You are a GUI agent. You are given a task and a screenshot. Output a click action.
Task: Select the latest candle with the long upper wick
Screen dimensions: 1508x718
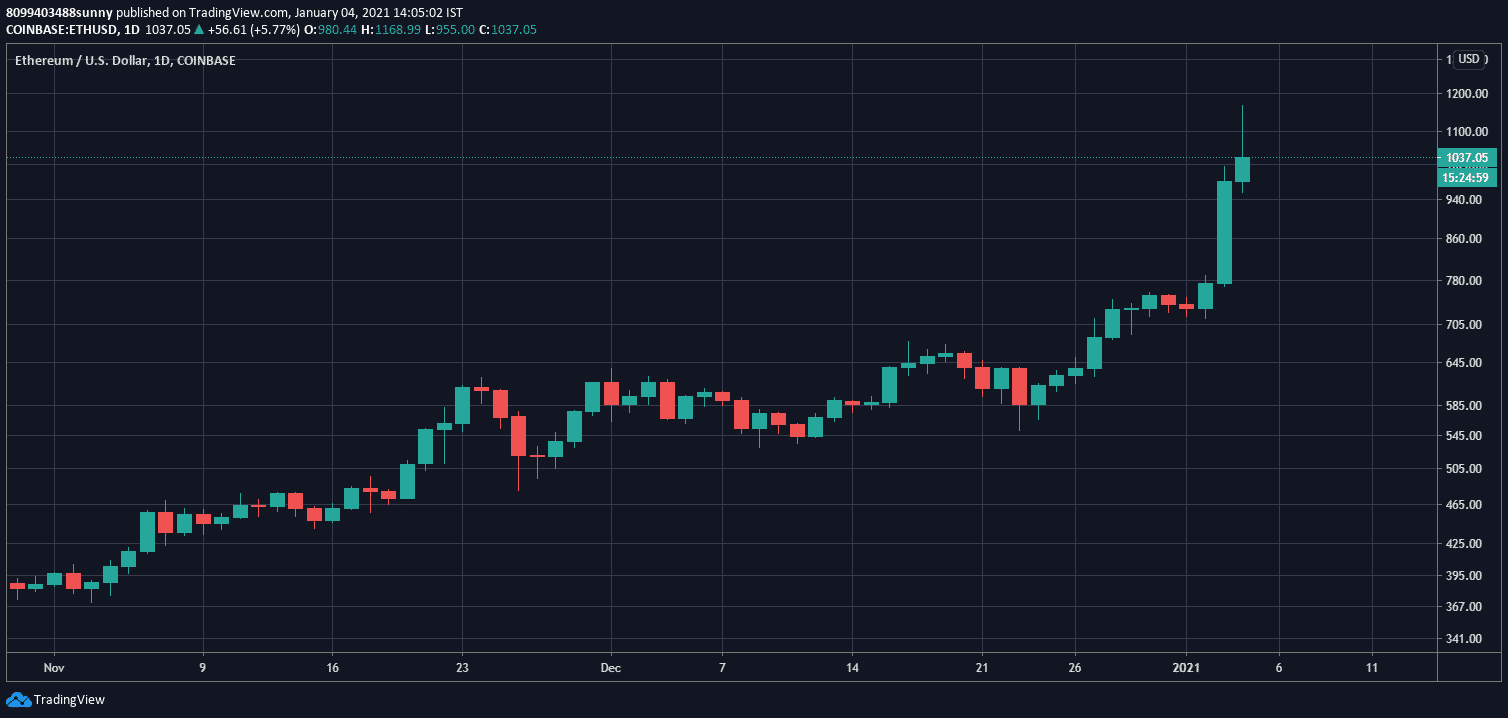tap(1242, 169)
